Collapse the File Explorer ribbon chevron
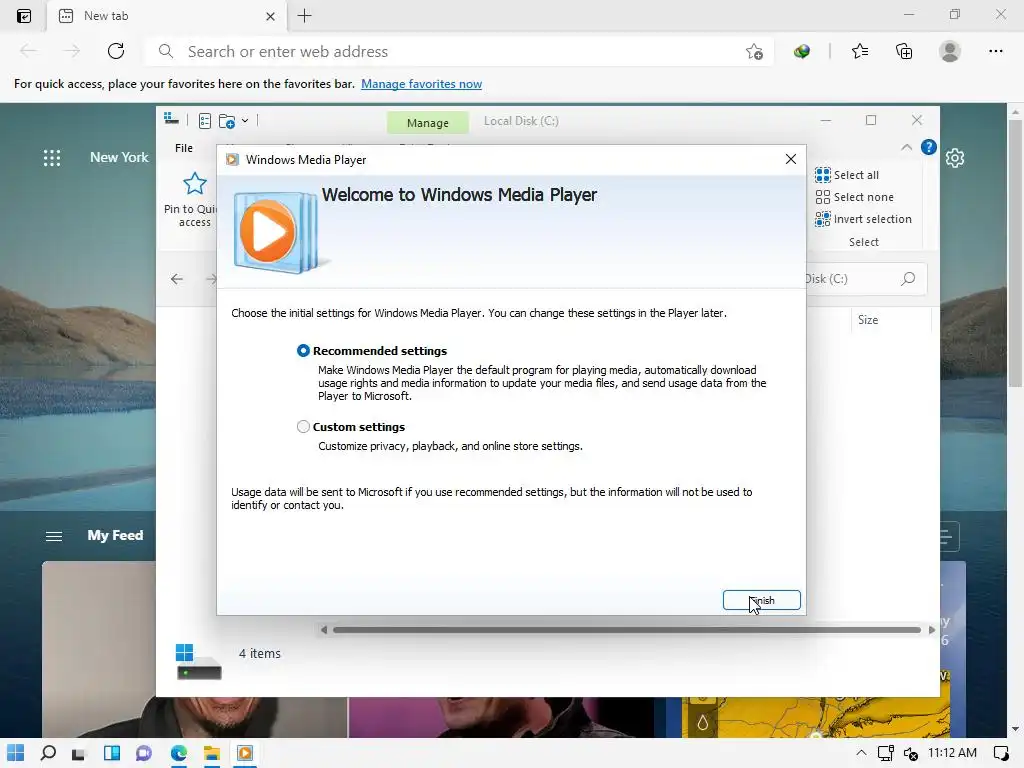 906,148
